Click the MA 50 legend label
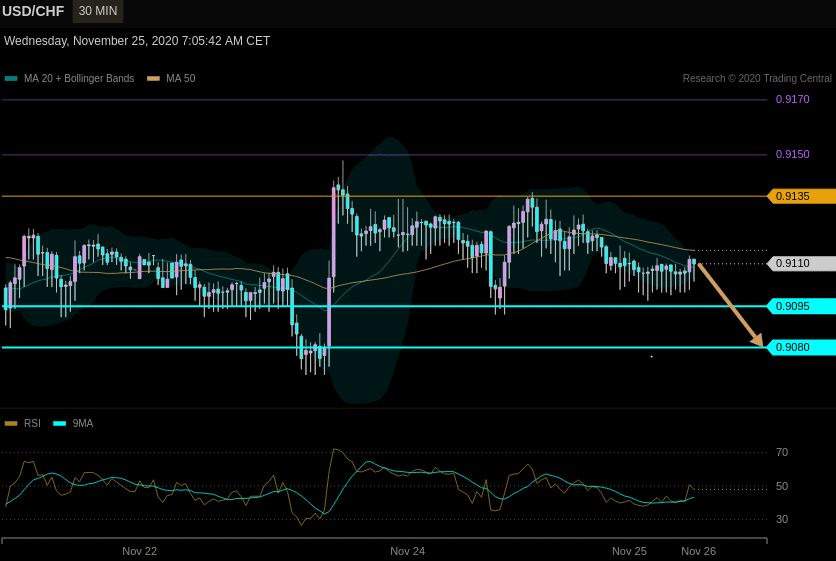The height and width of the screenshot is (561, 836). [181, 78]
